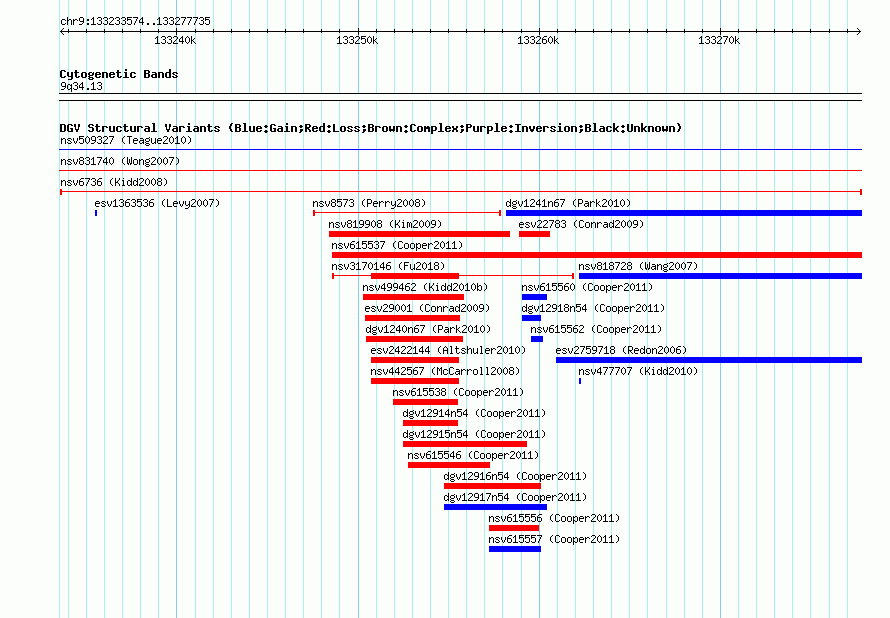The height and width of the screenshot is (618, 890).
Task: Select the esv2422144 (Altshuler2010) red bar
Action: click(x=415, y=360)
